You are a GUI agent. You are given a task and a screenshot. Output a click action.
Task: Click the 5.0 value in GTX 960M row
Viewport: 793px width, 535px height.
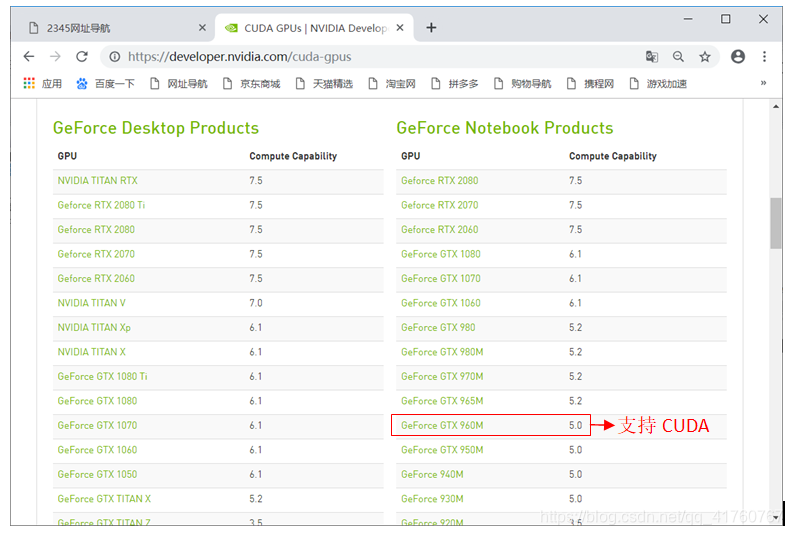[576, 425]
